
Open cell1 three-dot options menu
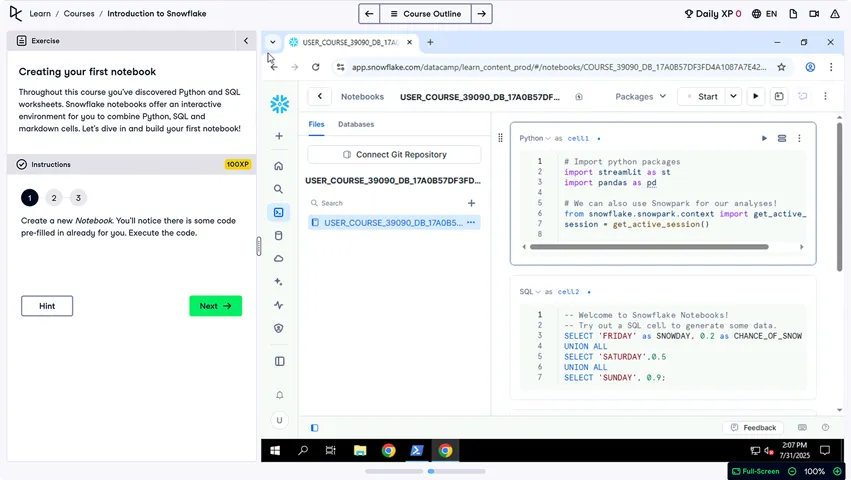[x=799, y=138]
